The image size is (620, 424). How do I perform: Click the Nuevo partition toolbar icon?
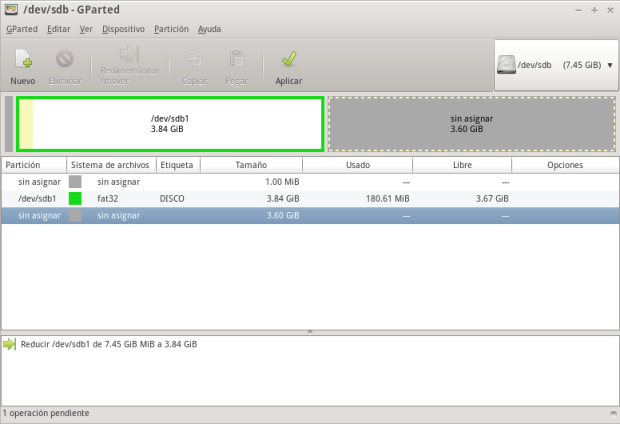pos(22,60)
